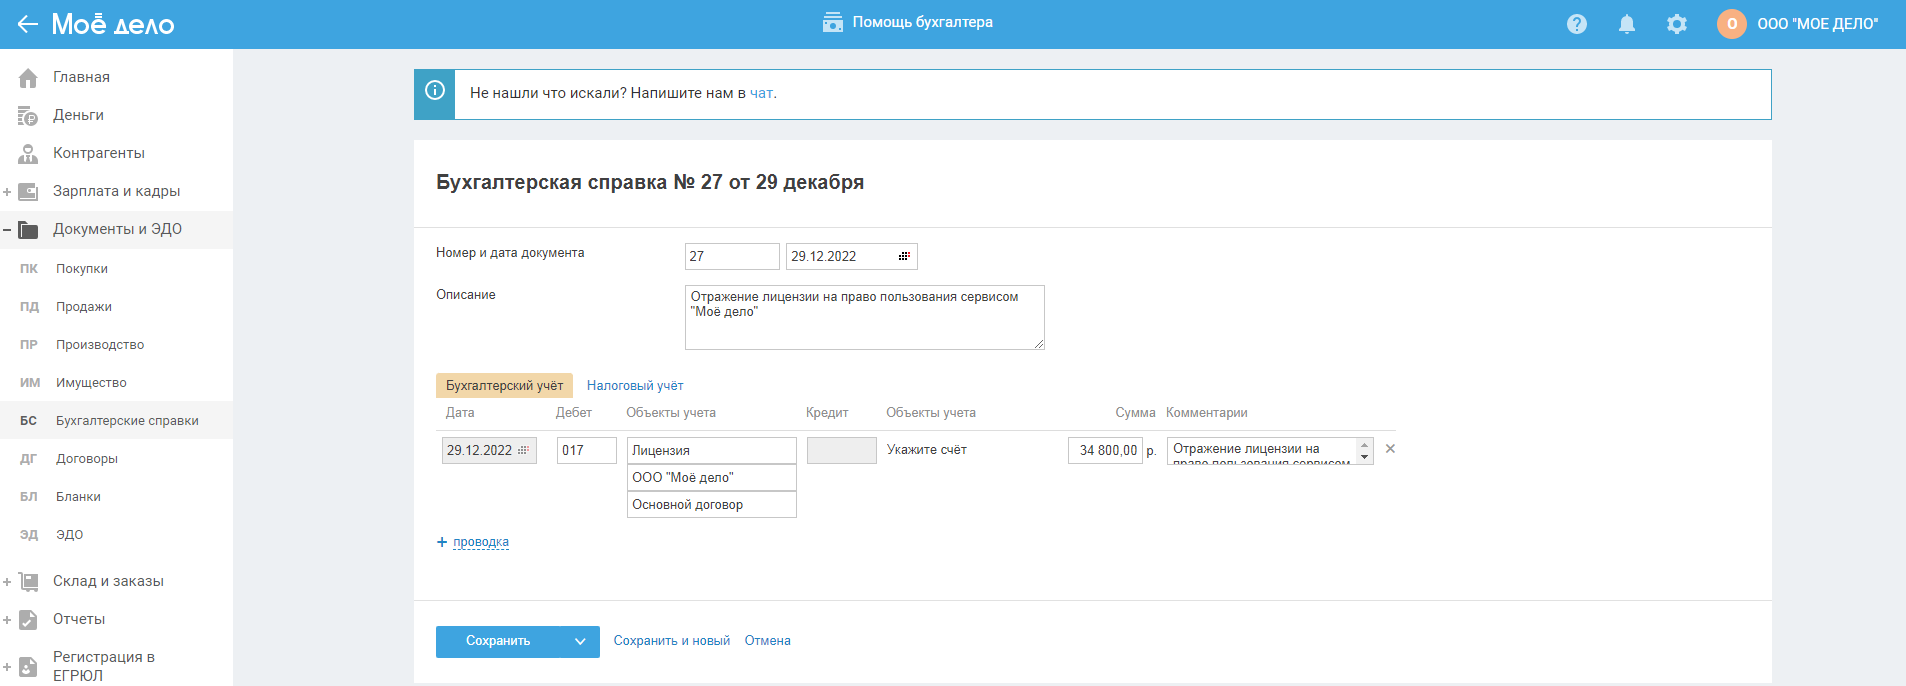Delete the posting row with X icon
Viewport: 1906px width, 686px height.
tap(1390, 449)
